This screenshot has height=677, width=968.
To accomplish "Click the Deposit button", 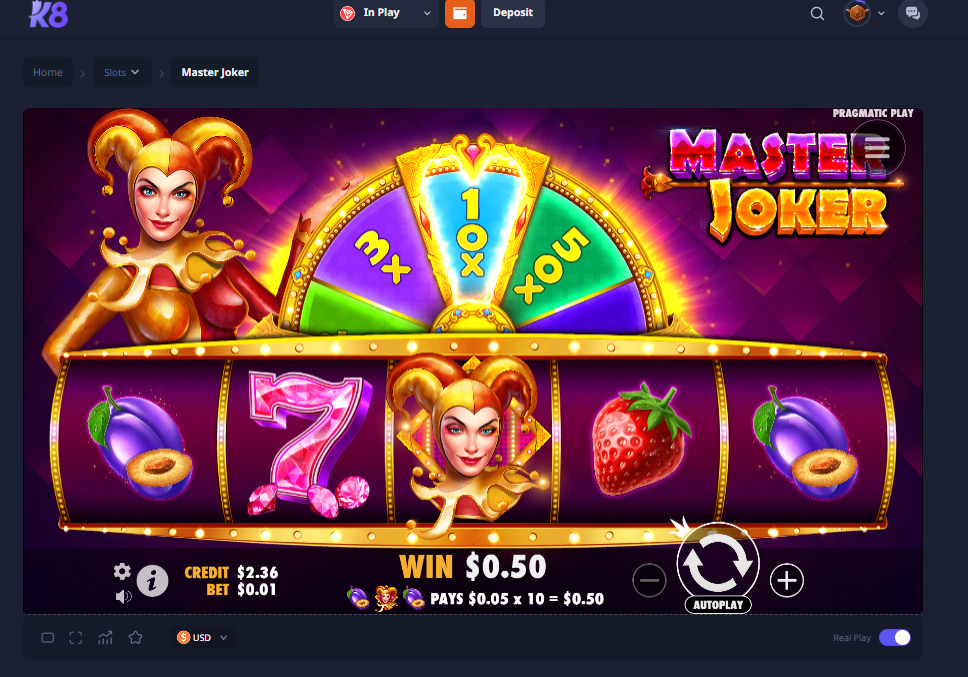I will point(513,13).
